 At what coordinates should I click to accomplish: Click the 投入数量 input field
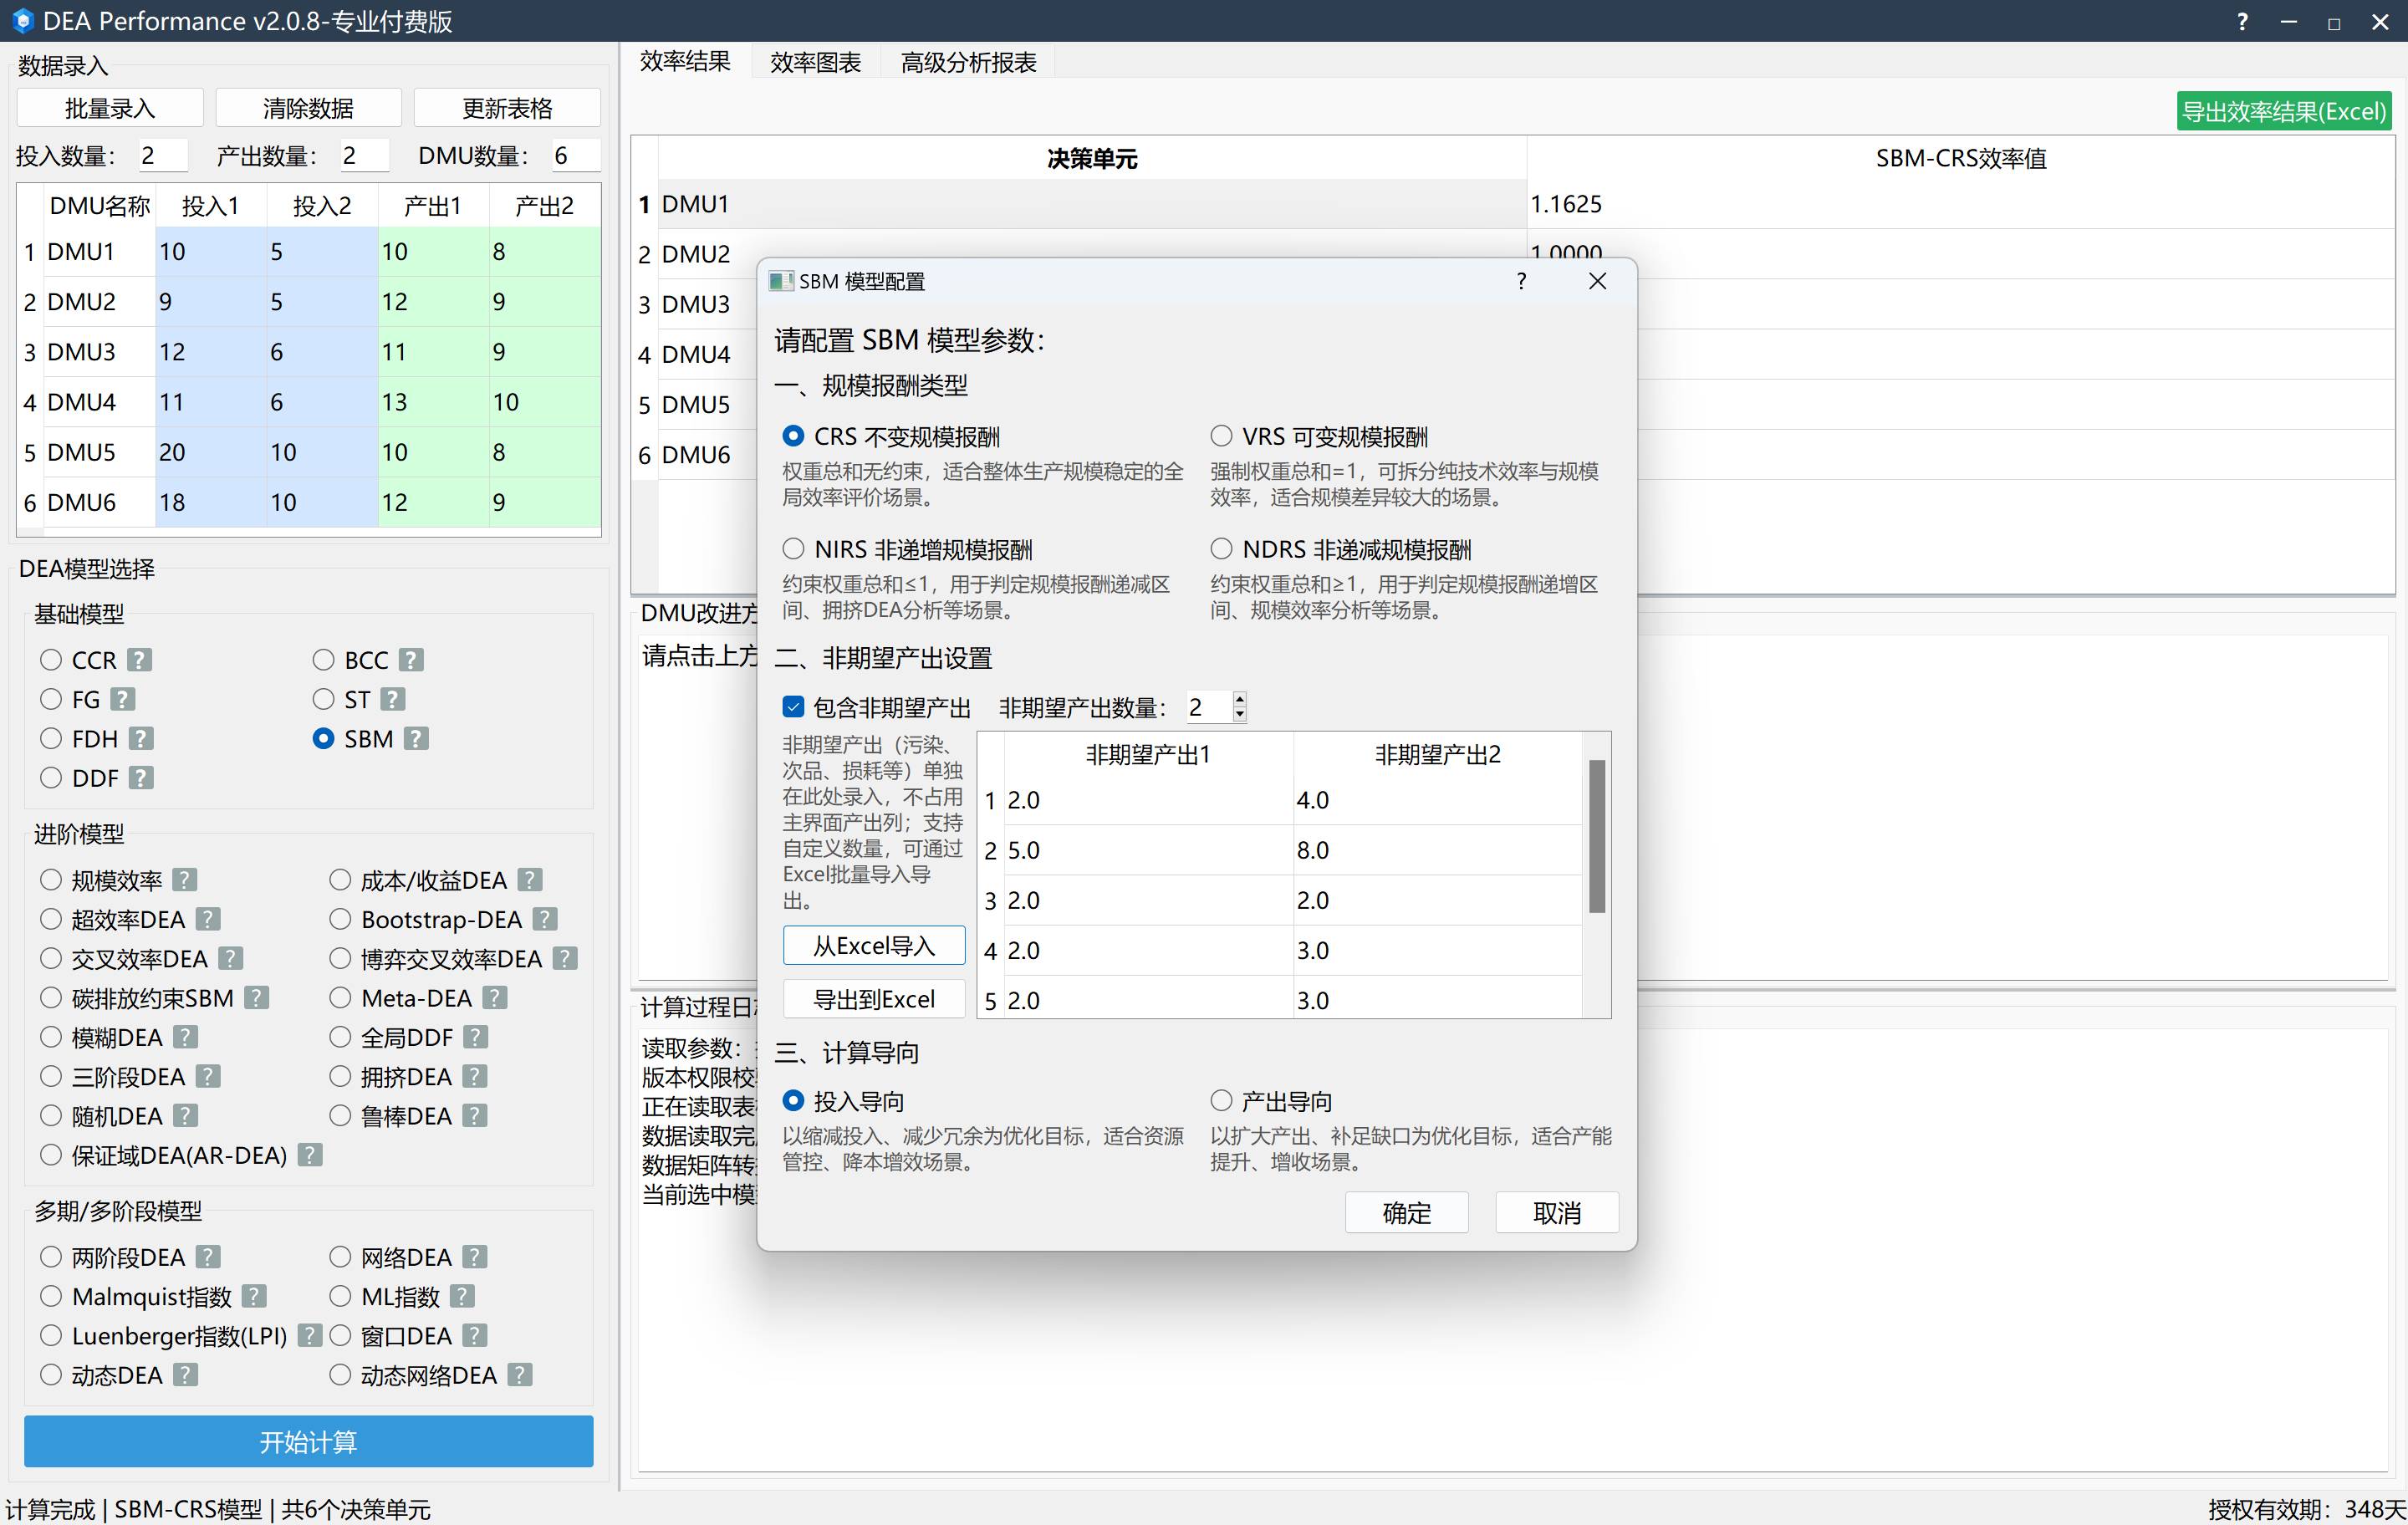pyautogui.click(x=162, y=156)
